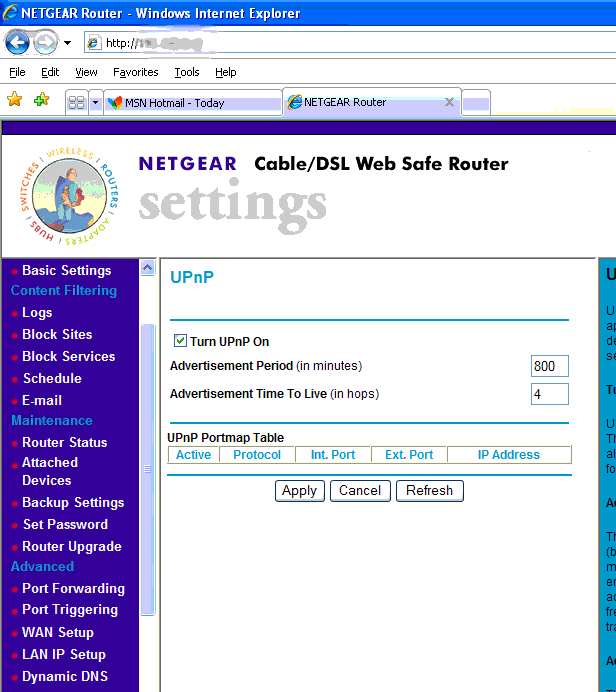Screen dimensions: 616x692
Task: Click the Advertisement Time To Live field
Action: click(549, 394)
